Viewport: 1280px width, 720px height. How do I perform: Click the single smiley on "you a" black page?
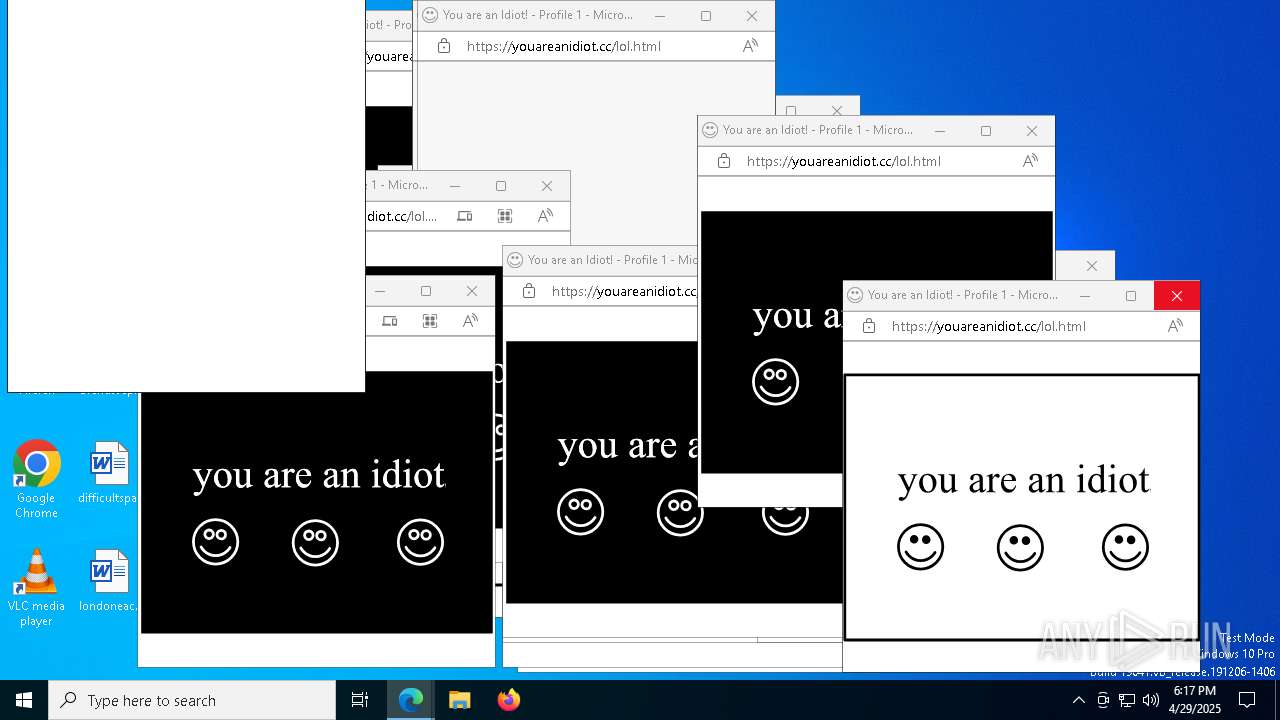tap(775, 382)
